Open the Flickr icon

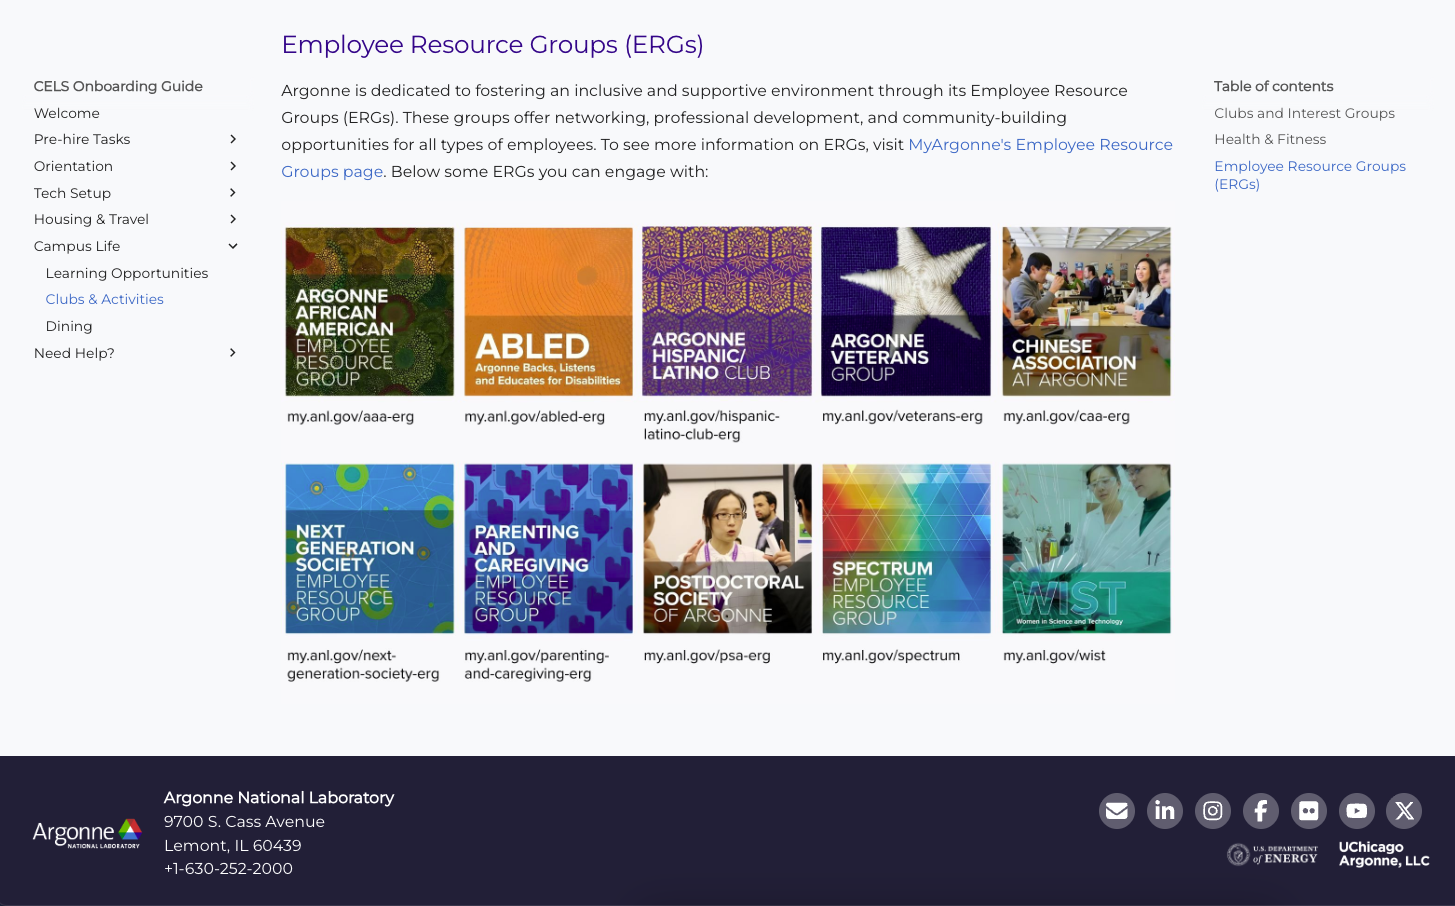[x=1309, y=811]
